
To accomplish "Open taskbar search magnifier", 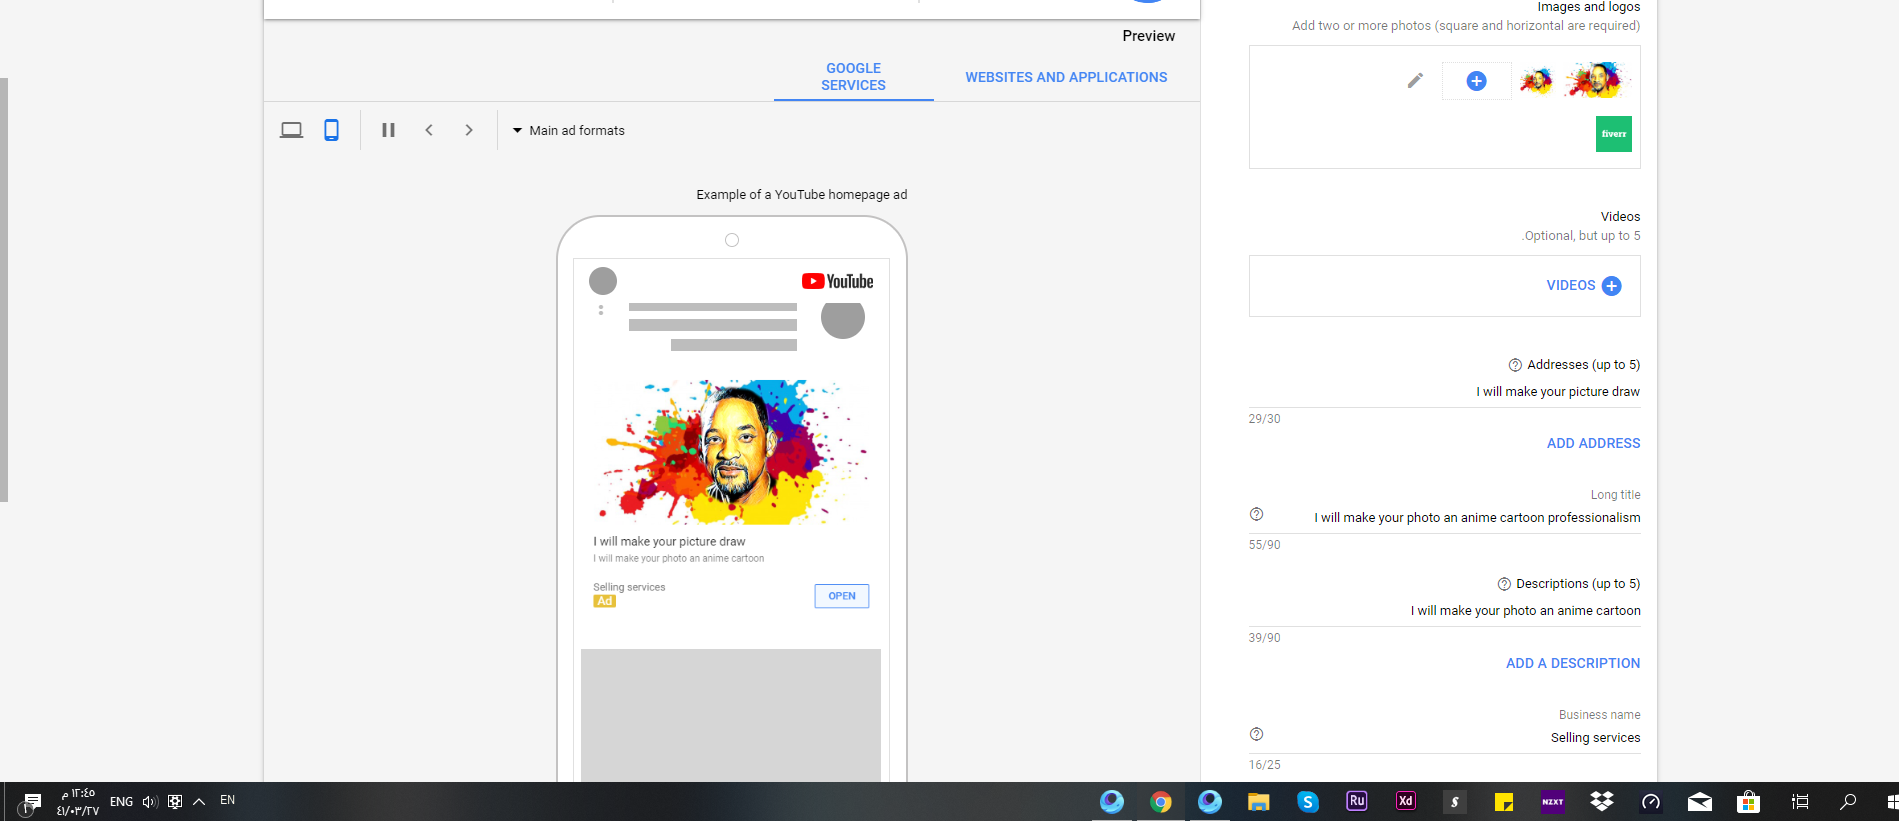I will coord(1848,802).
